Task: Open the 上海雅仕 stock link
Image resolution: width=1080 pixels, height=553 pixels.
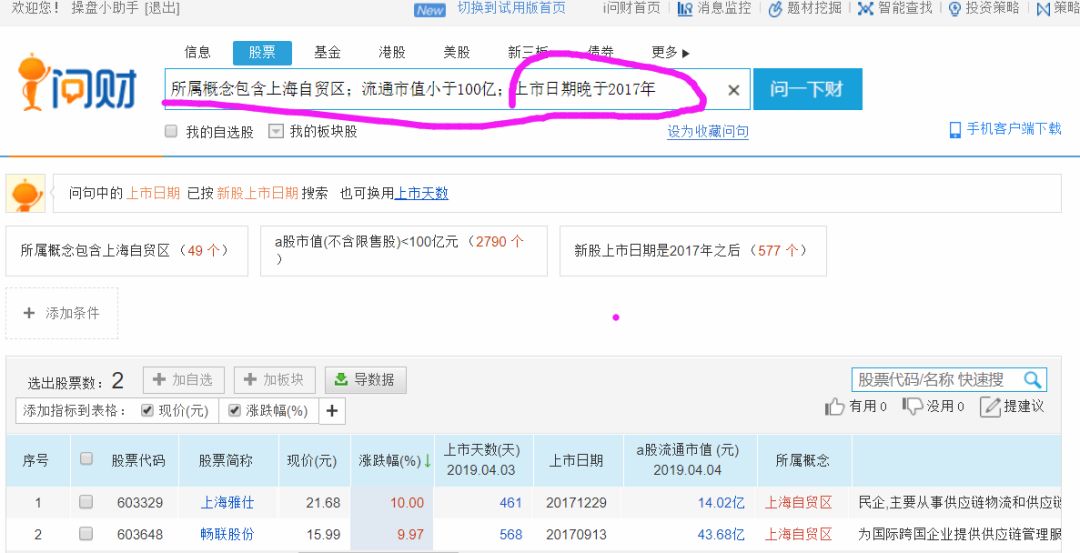Action: pos(227,503)
